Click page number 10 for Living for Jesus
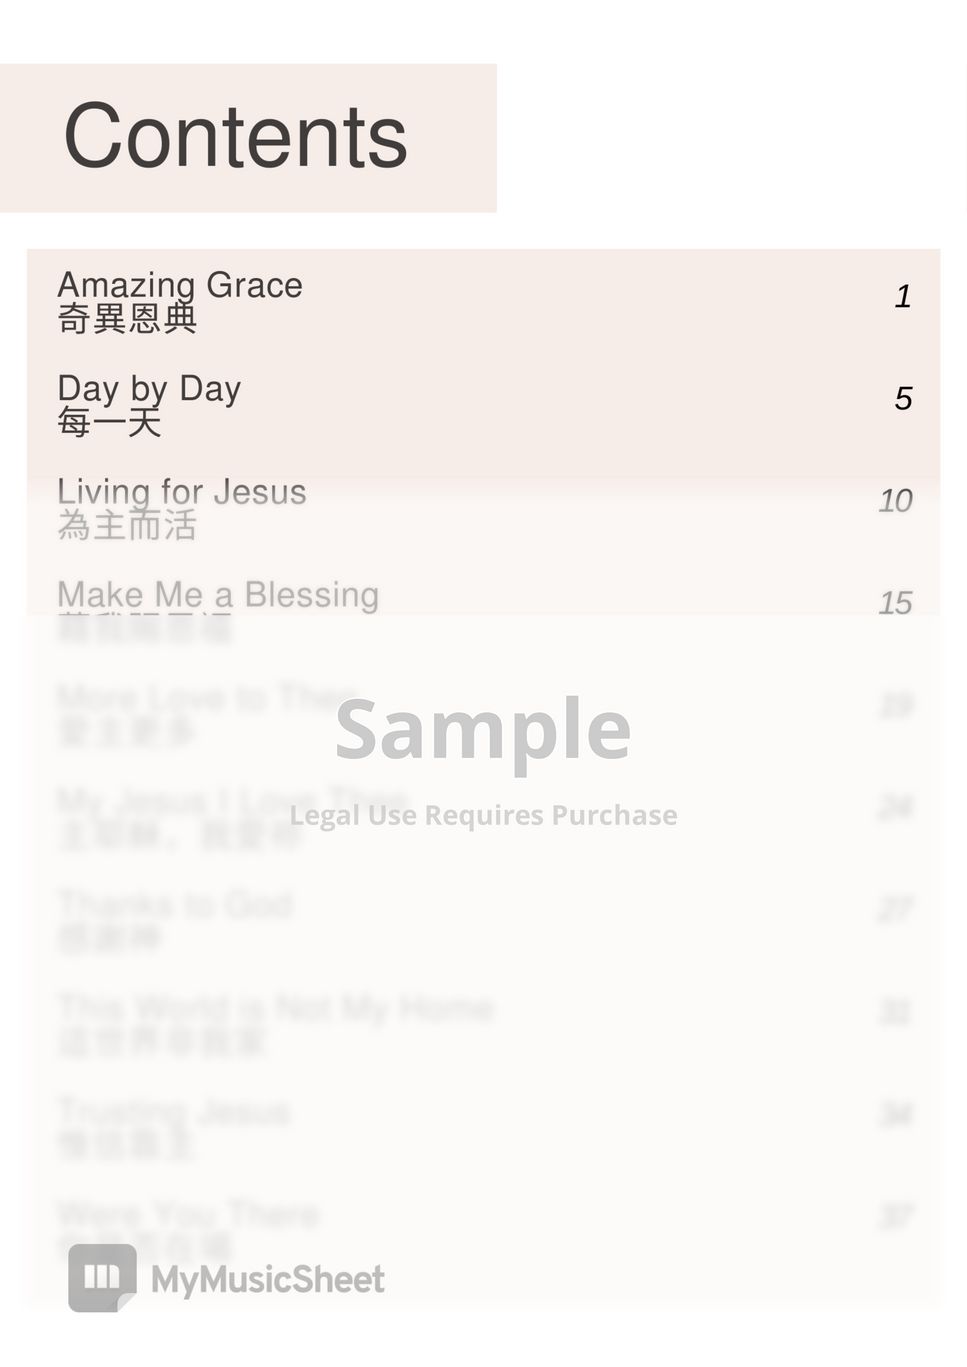This screenshot has height=1367, width=967. click(x=895, y=501)
